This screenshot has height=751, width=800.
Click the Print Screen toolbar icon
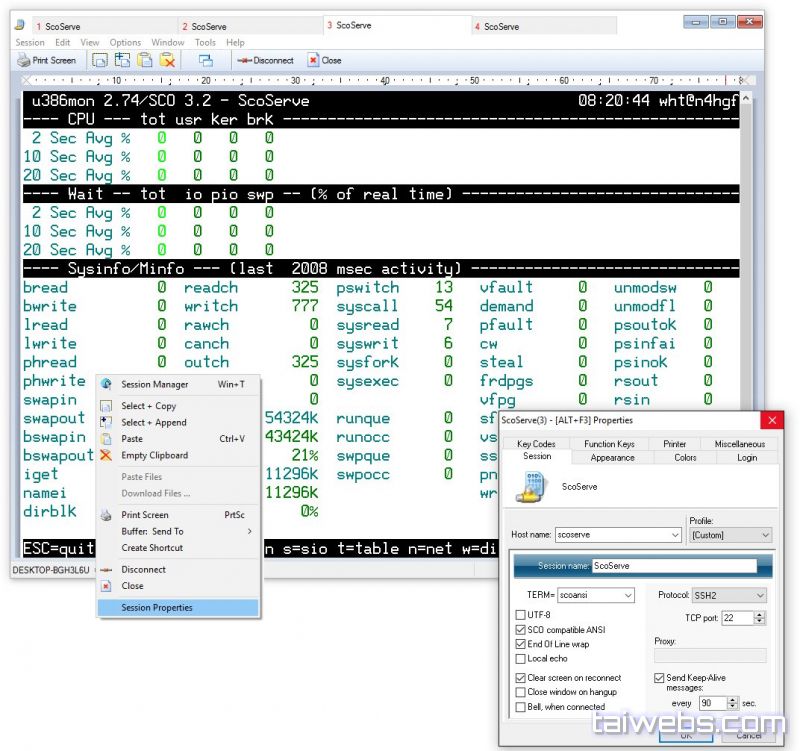46,60
